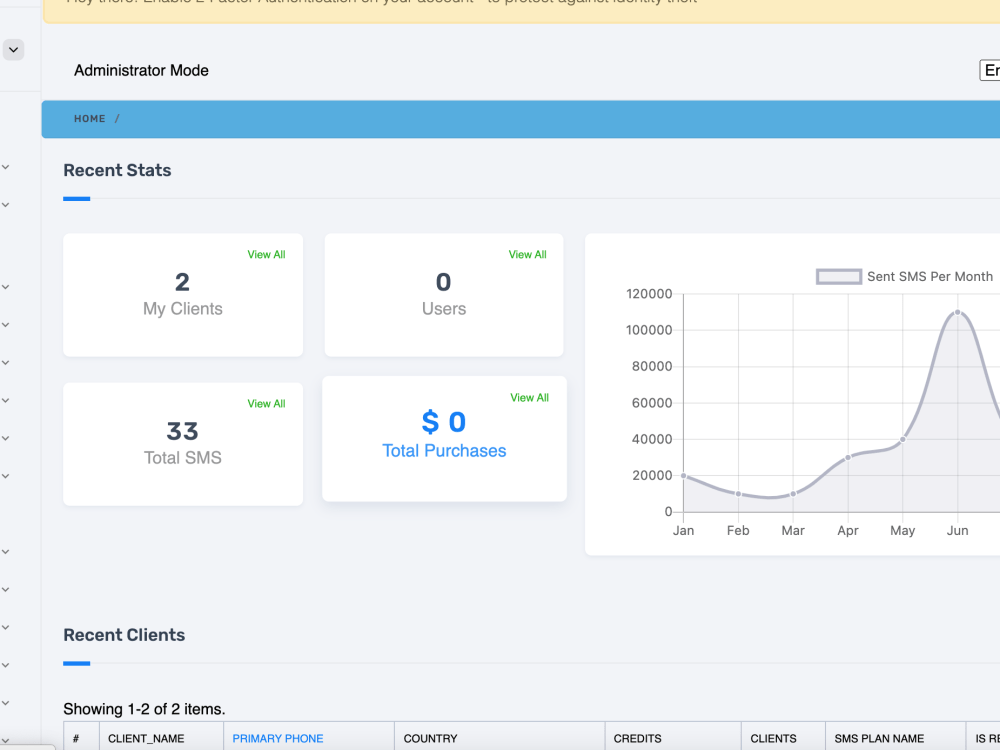Click the Users label
The width and height of the screenshot is (1000, 750).
click(444, 309)
